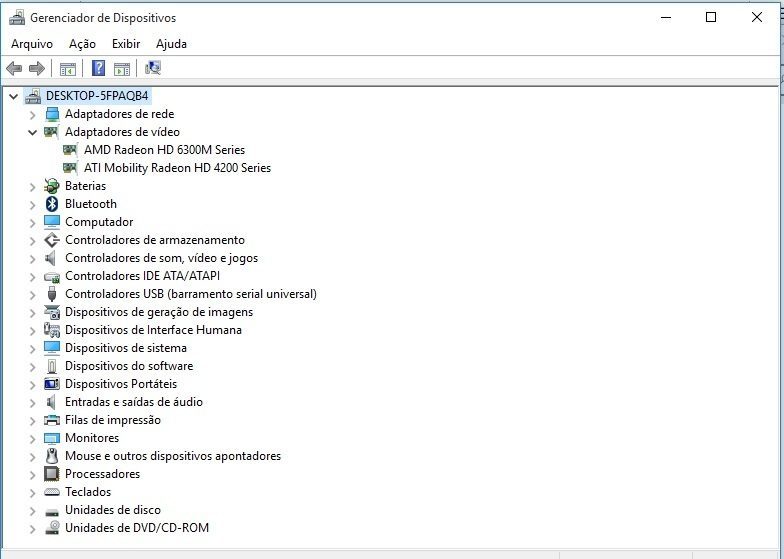Click the network adapter category icon
Image resolution: width=784 pixels, height=559 pixels.
[x=52, y=114]
